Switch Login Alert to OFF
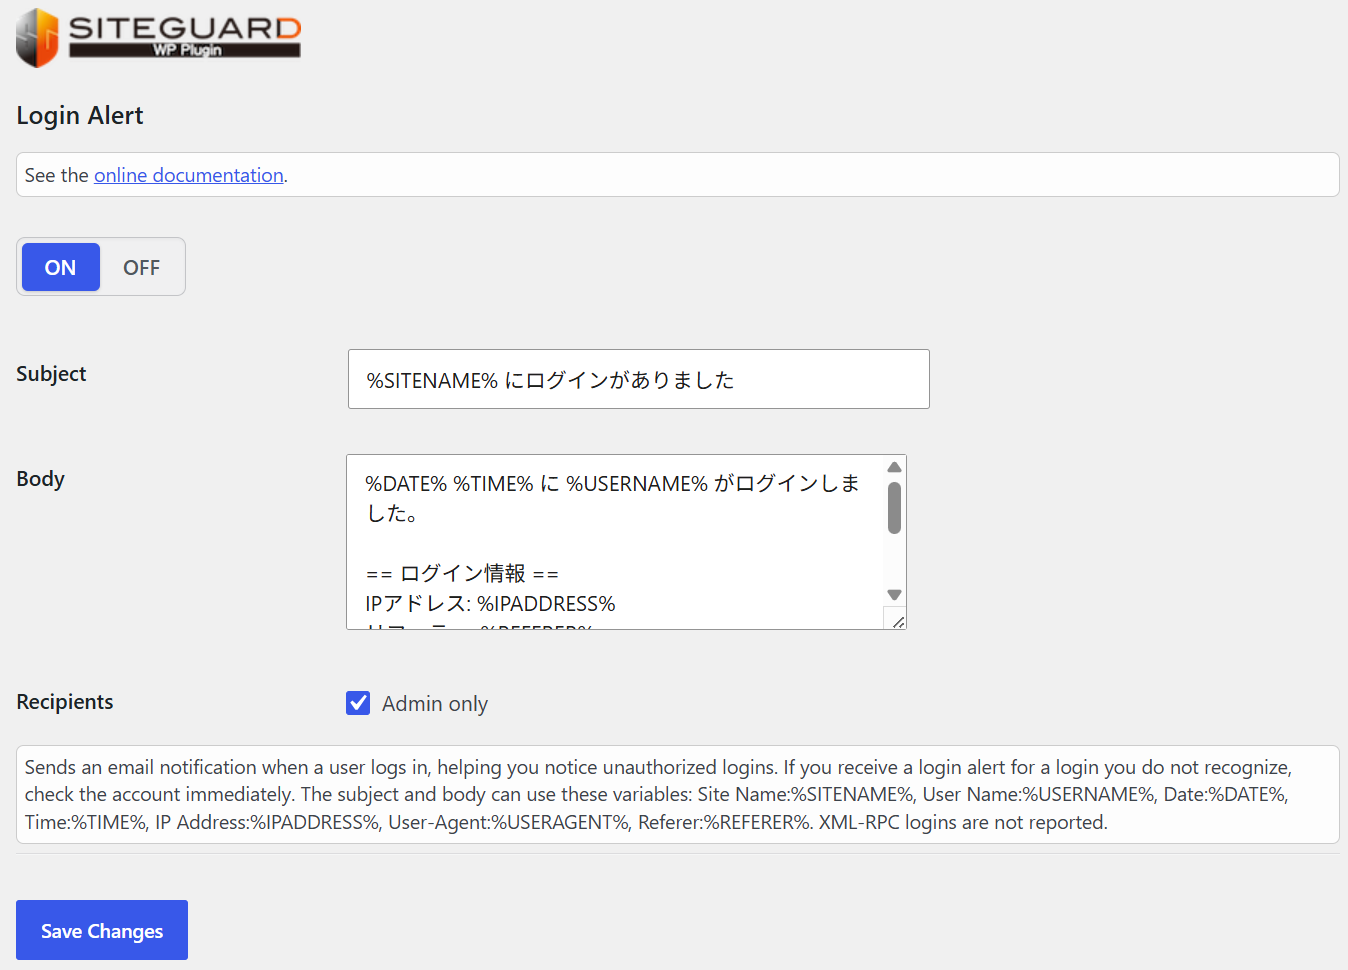 tap(141, 267)
